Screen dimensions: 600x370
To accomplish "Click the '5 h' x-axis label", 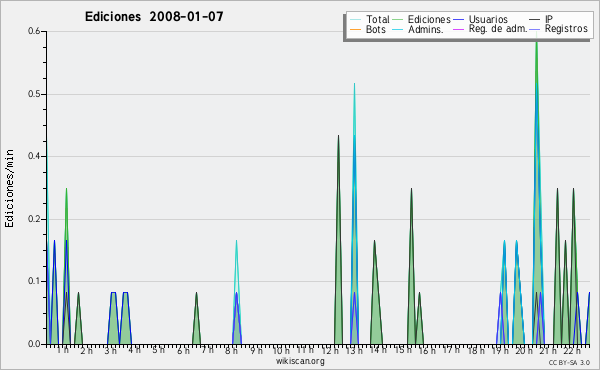I will pyautogui.click(x=158, y=350).
